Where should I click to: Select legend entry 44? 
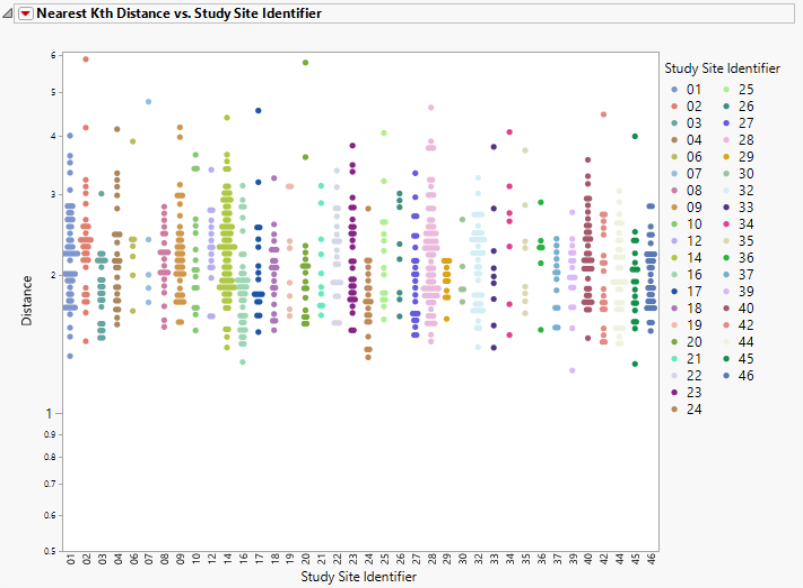[x=738, y=342]
